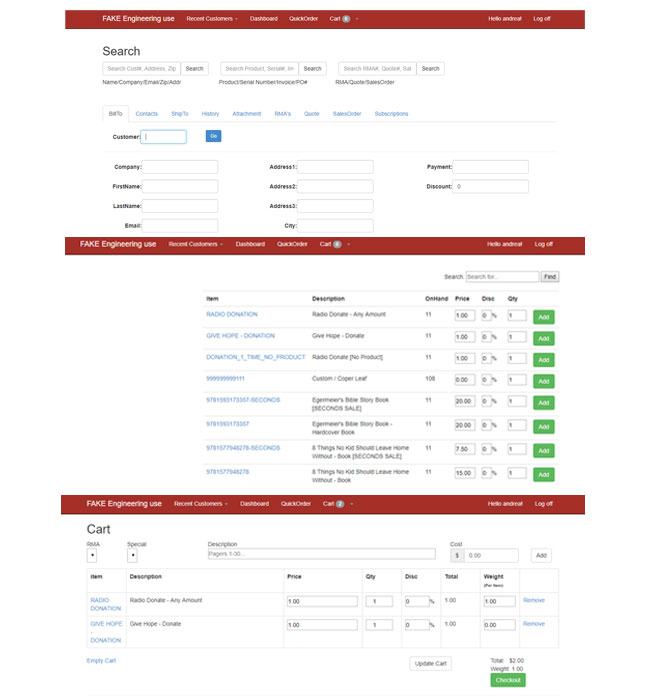The height and width of the screenshot is (700, 650).
Task: Click the Empty Cart link
Action: click(101, 661)
